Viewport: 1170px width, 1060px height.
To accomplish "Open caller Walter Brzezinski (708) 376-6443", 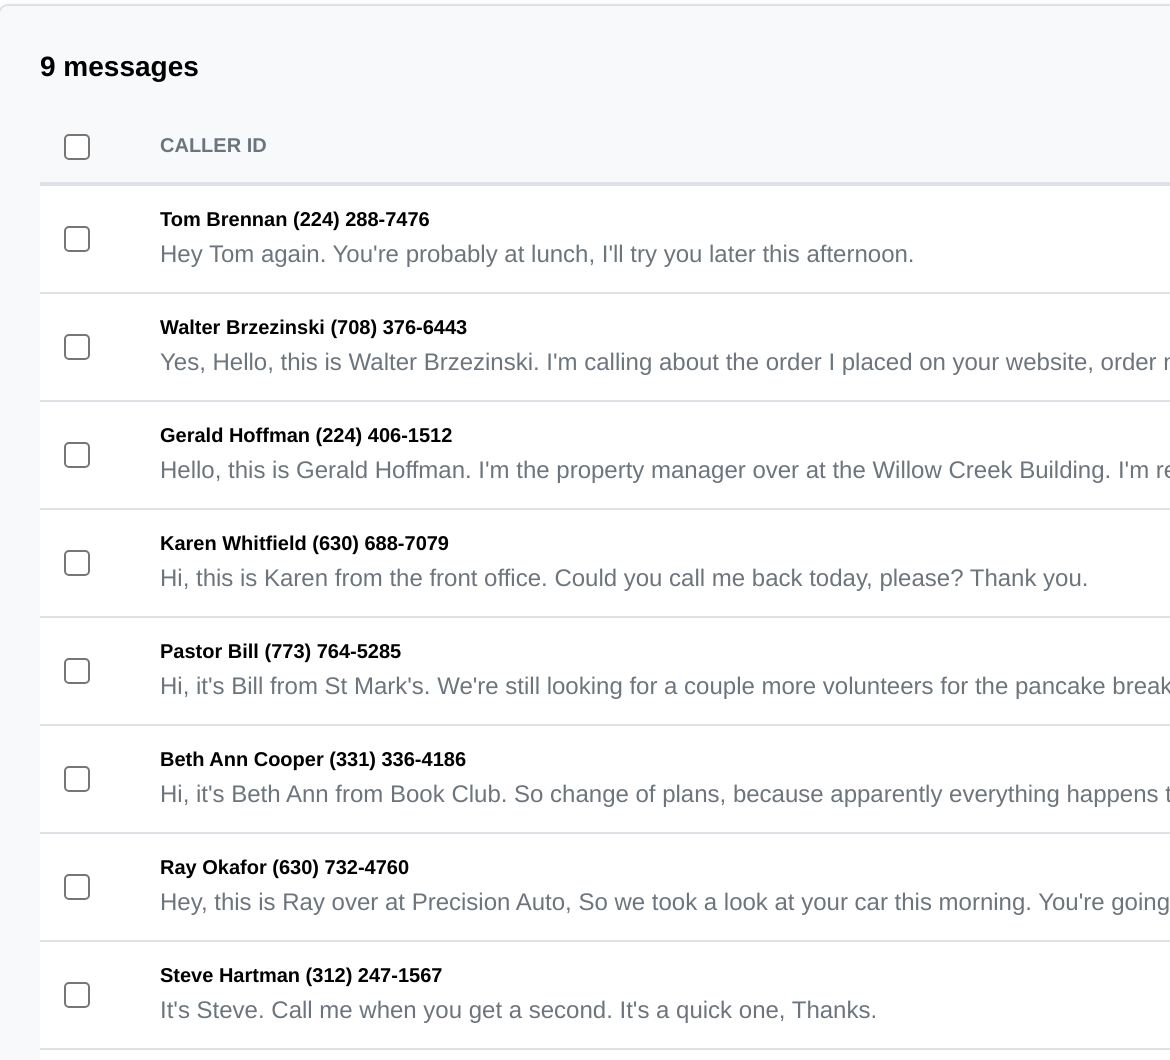I will 313,327.
